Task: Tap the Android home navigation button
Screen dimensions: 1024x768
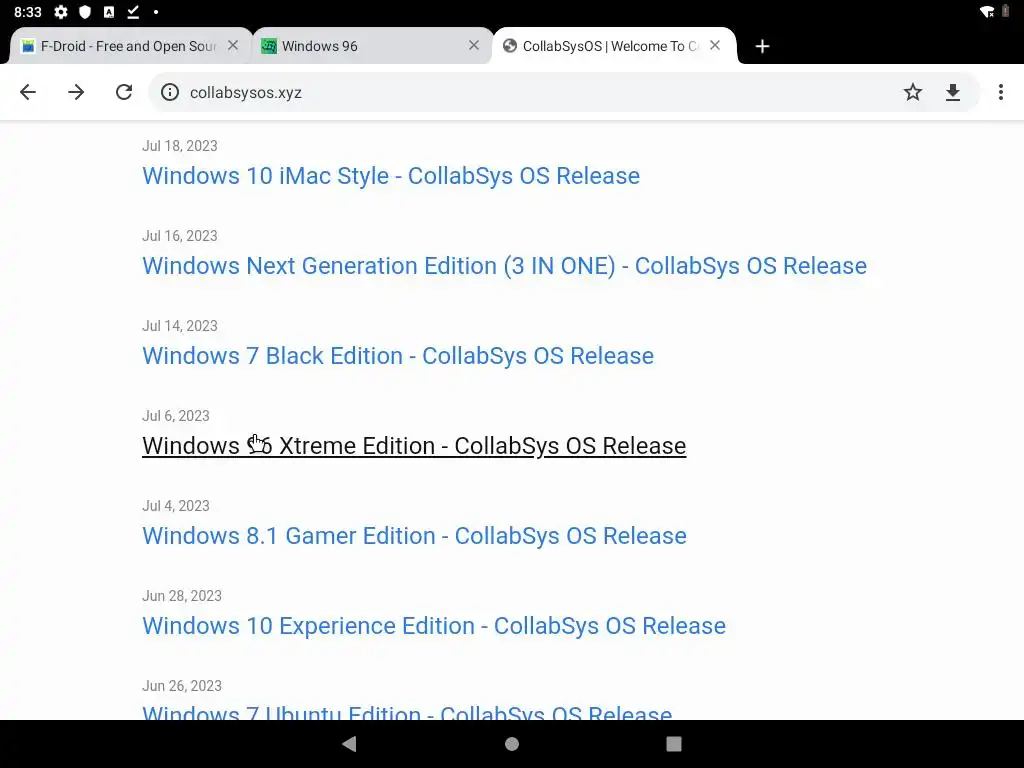Action: tap(512, 744)
